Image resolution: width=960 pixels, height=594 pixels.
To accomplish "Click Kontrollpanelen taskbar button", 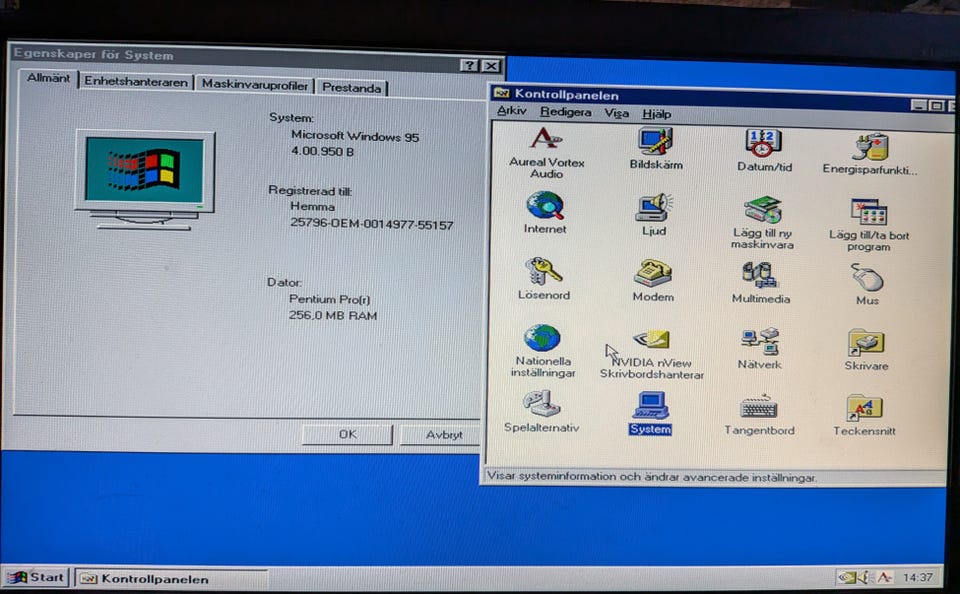I will [x=171, y=579].
